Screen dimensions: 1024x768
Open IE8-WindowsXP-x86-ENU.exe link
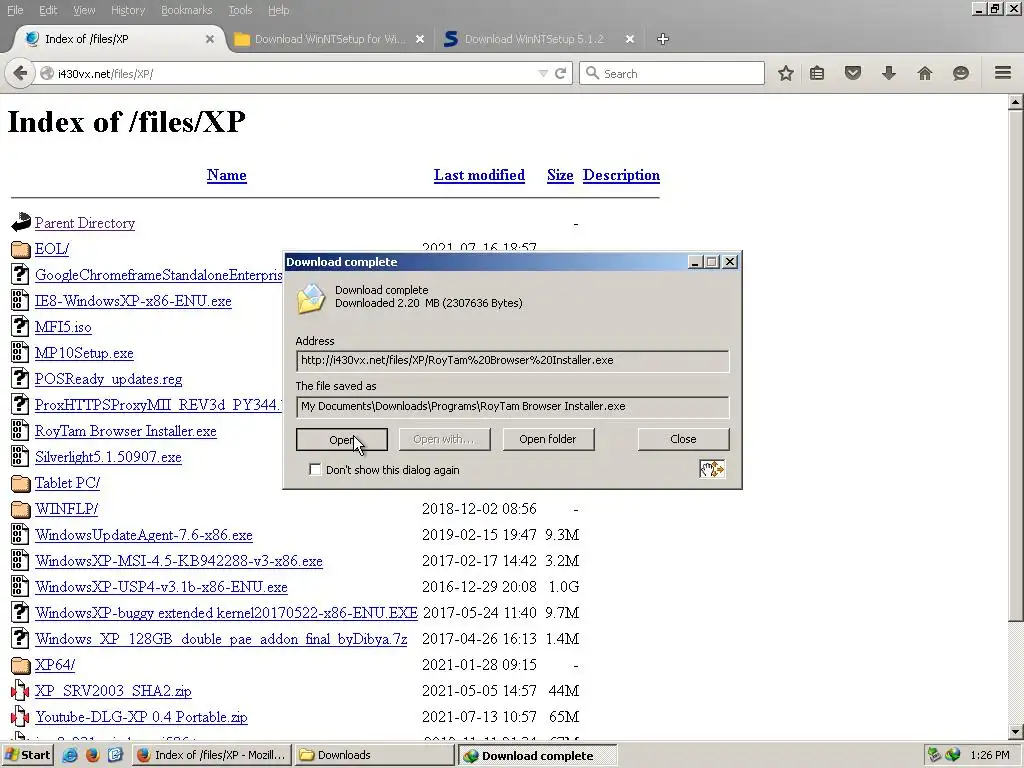(x=133, y=301)
